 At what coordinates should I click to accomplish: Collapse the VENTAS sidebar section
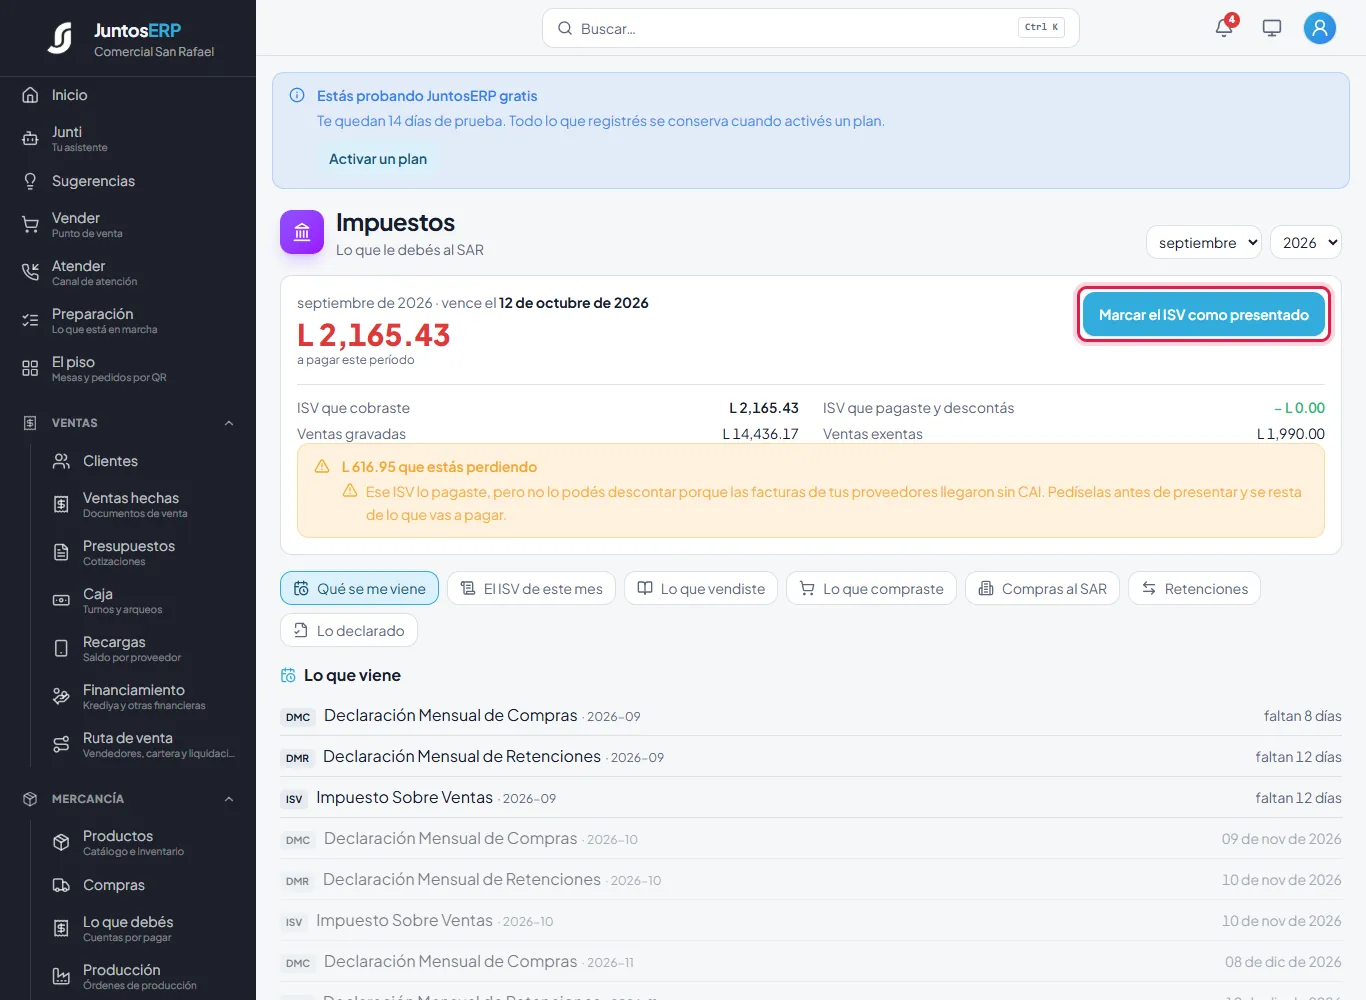pyautogui.click(x=229, y=423)
